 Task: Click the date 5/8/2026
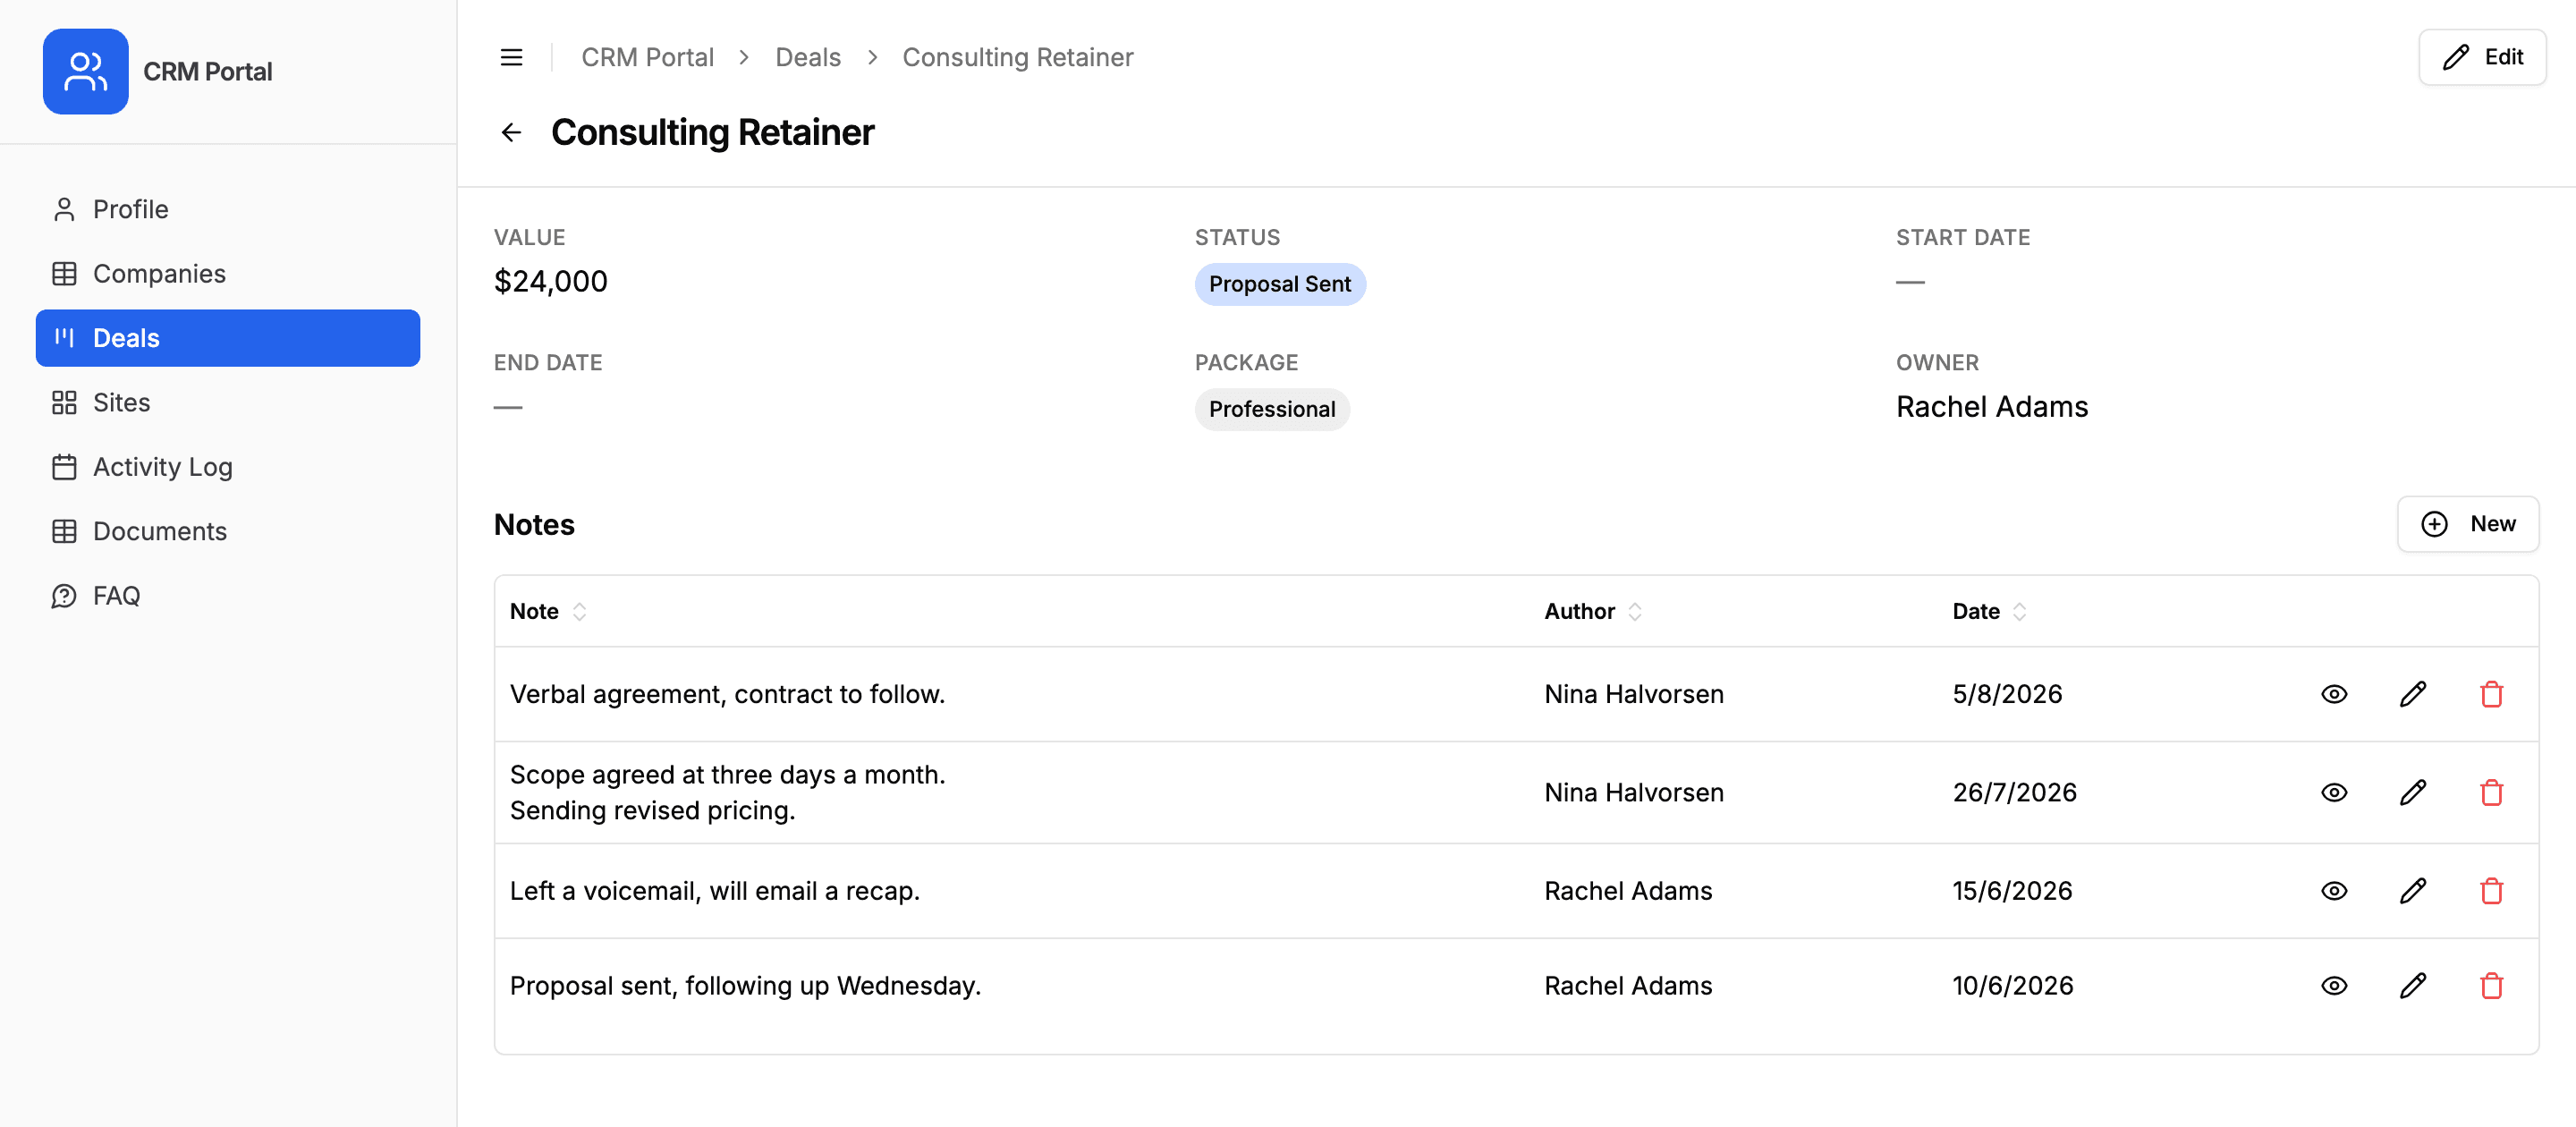2007,694
